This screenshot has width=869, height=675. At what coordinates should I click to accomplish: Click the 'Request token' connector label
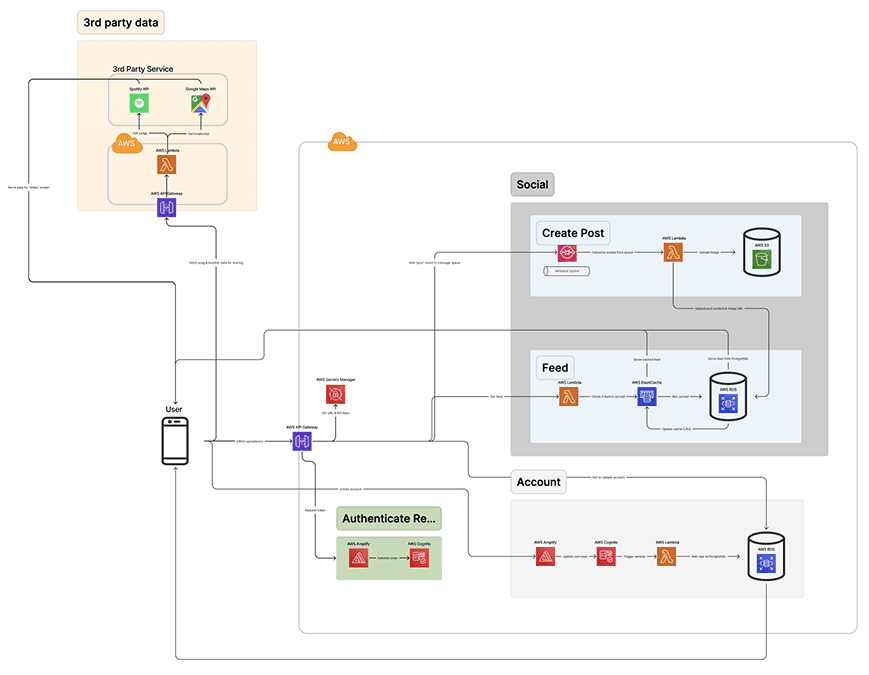pos(315,510)
